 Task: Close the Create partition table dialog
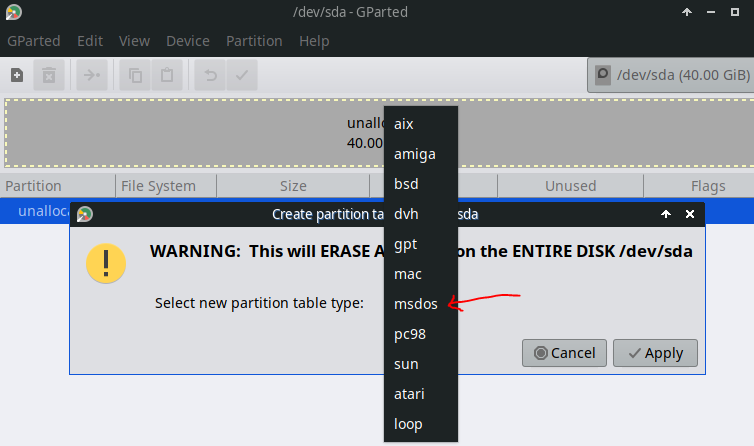click(690, 214)
